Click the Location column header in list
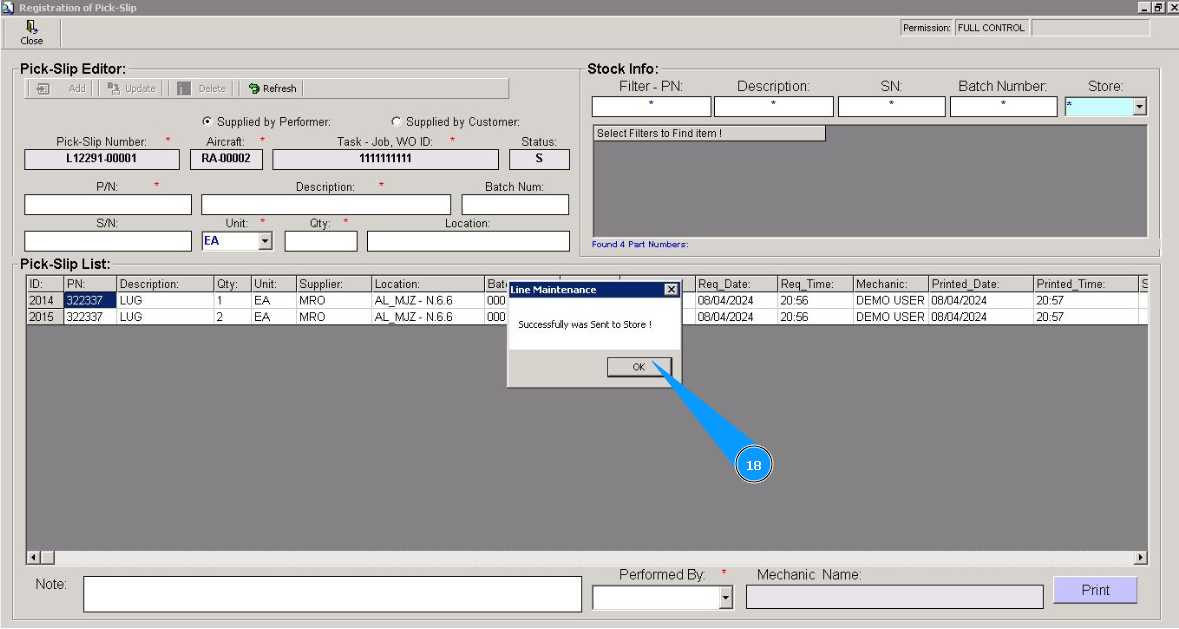 [428, 284]
